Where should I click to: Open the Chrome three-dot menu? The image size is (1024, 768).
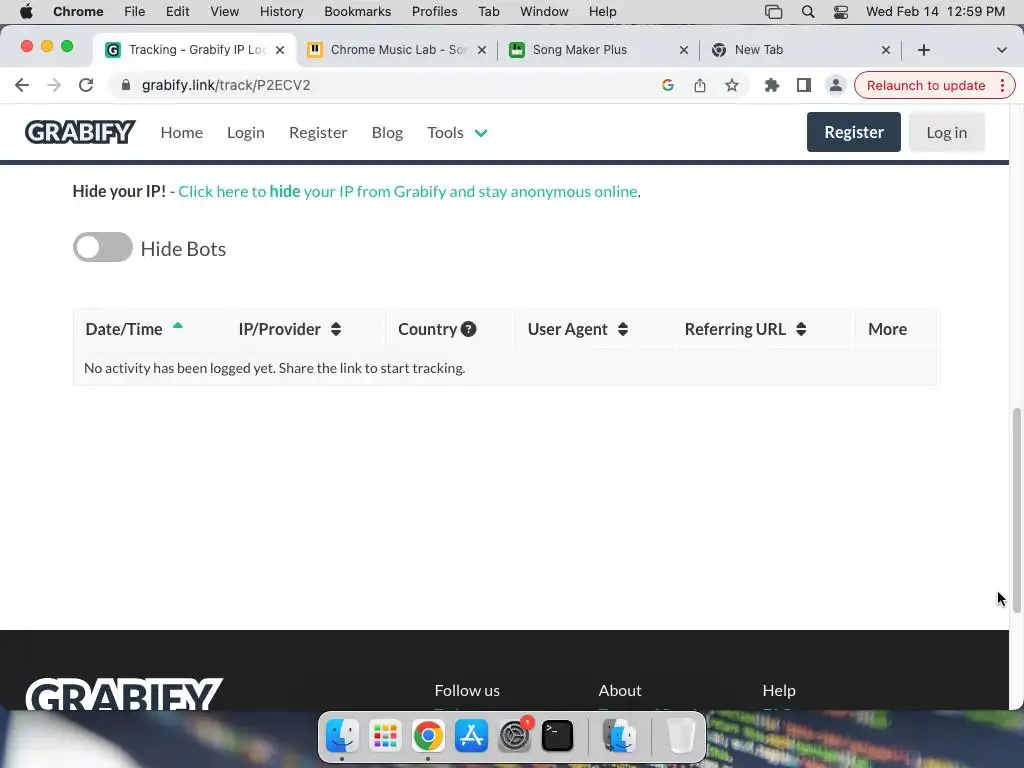click(x=1002, y=85)
